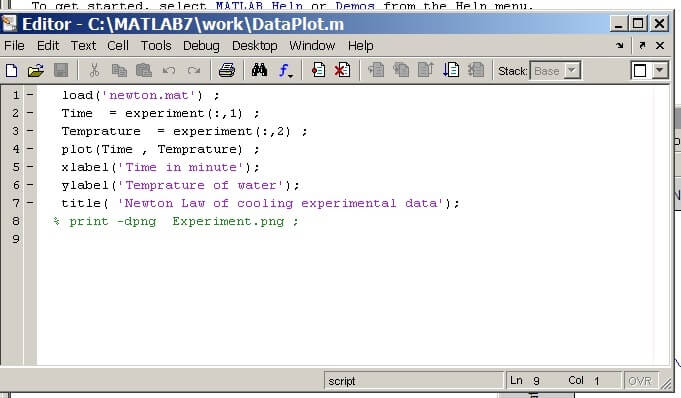Open a file with the folder icon
This screenshot has height=398, width=681.
tap(36, 70)
